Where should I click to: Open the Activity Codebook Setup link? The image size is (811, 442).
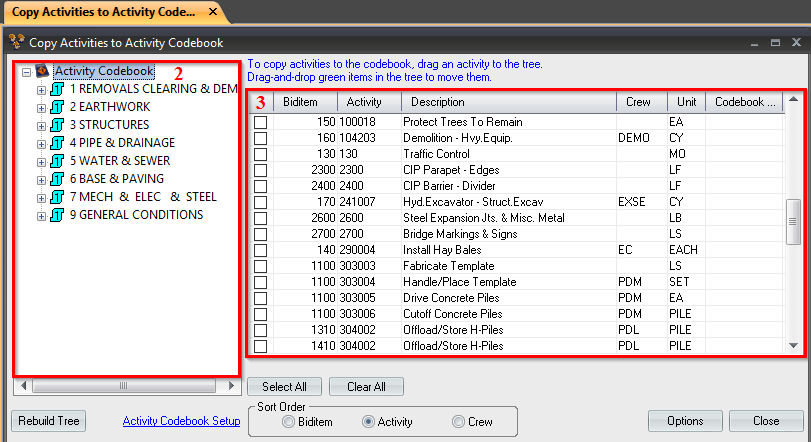[181, 421]
